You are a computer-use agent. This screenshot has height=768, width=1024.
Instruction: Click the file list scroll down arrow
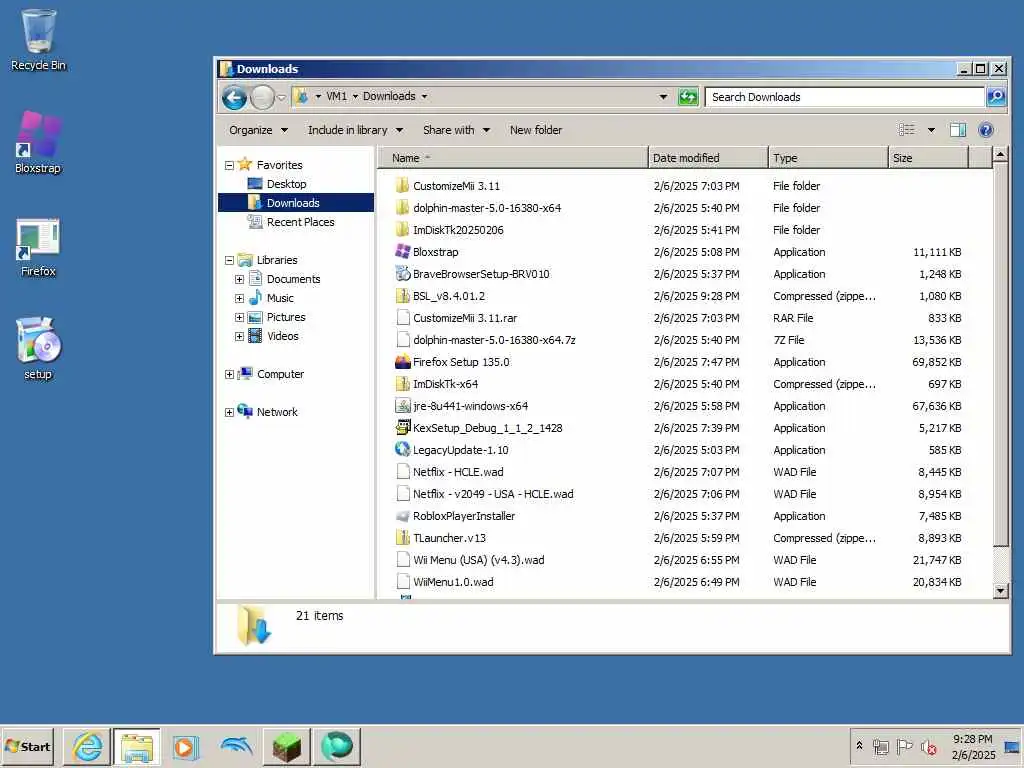click(x=1000, y=590)
